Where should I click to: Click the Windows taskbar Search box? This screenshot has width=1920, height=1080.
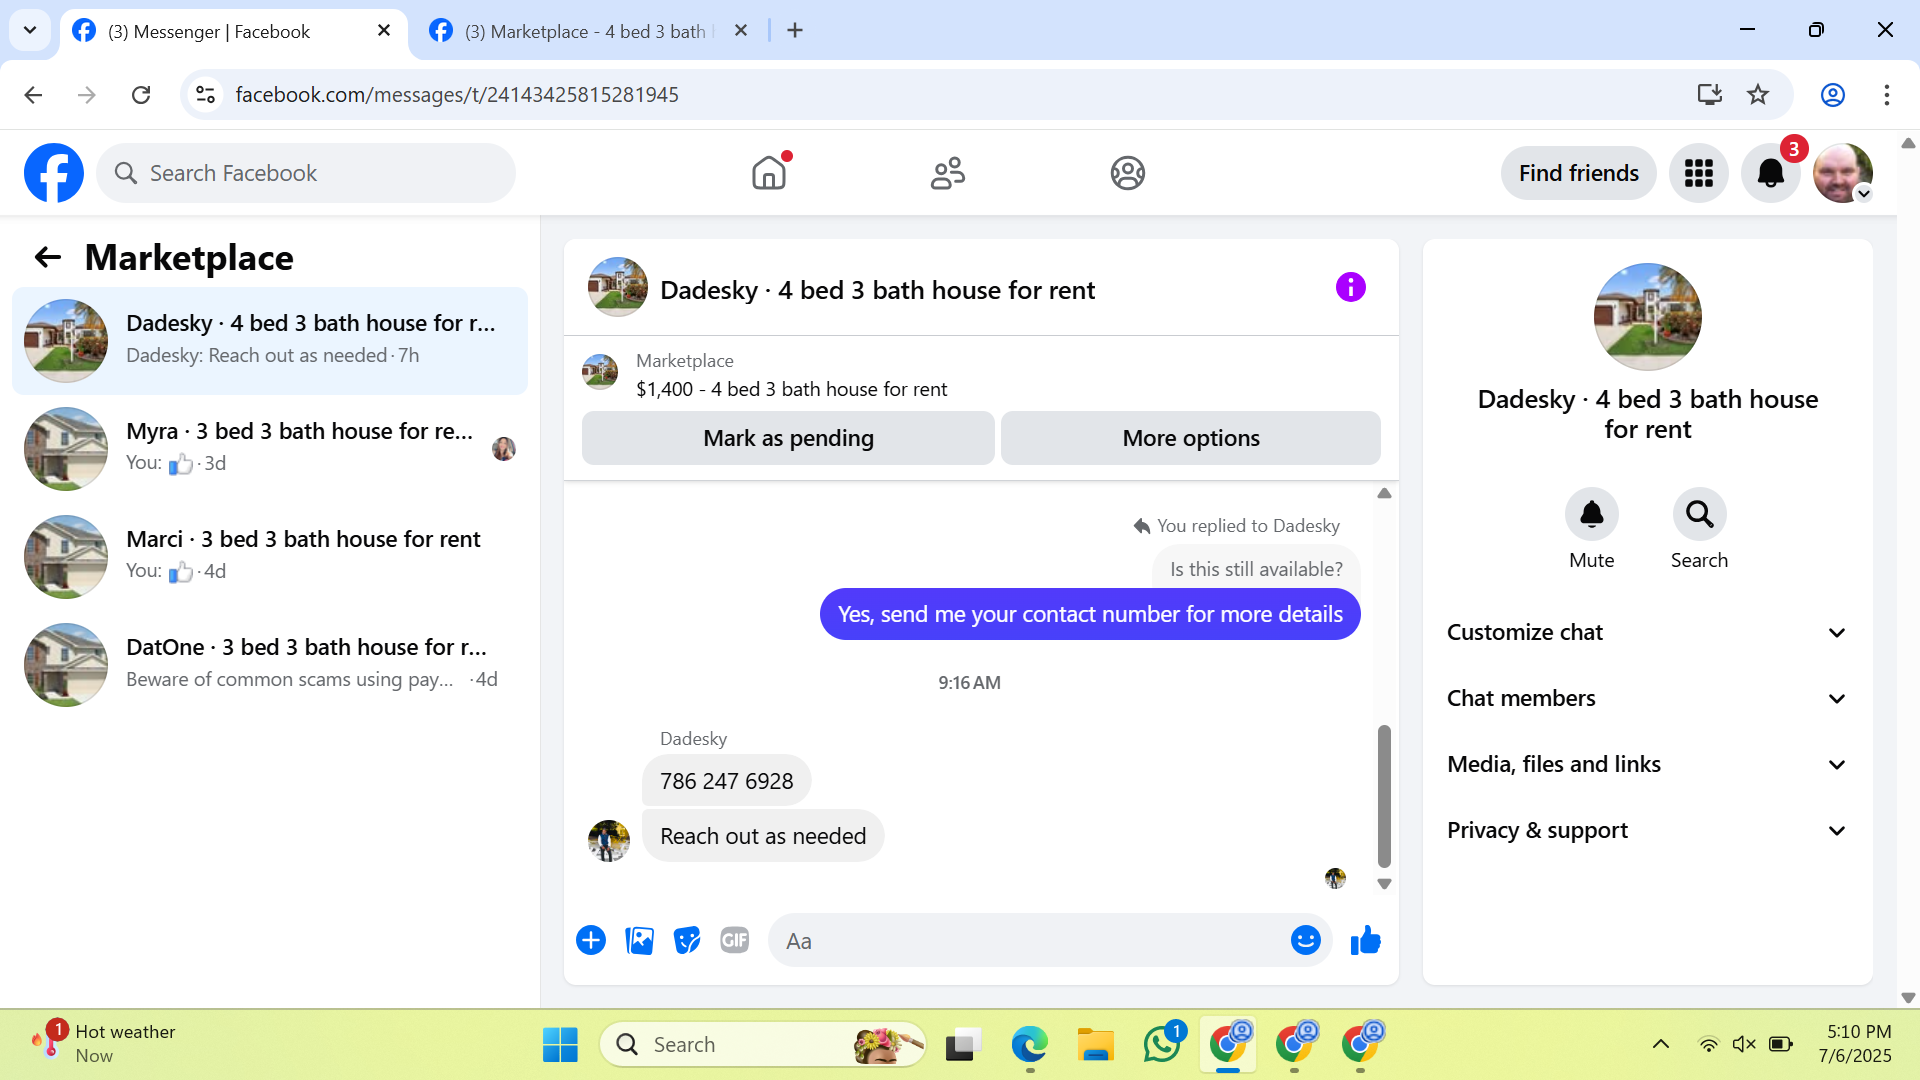tap(763, 1045)
